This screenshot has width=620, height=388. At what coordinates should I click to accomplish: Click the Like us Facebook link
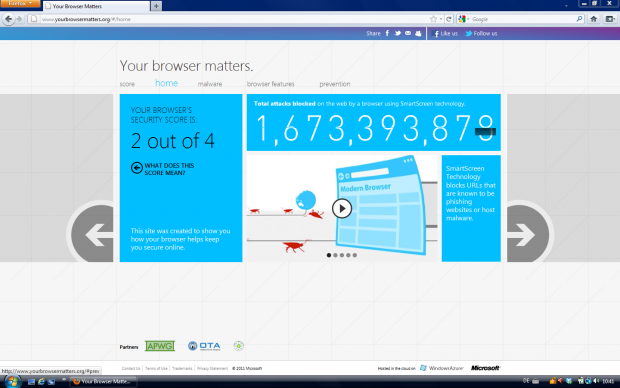(x=446, y=34)
